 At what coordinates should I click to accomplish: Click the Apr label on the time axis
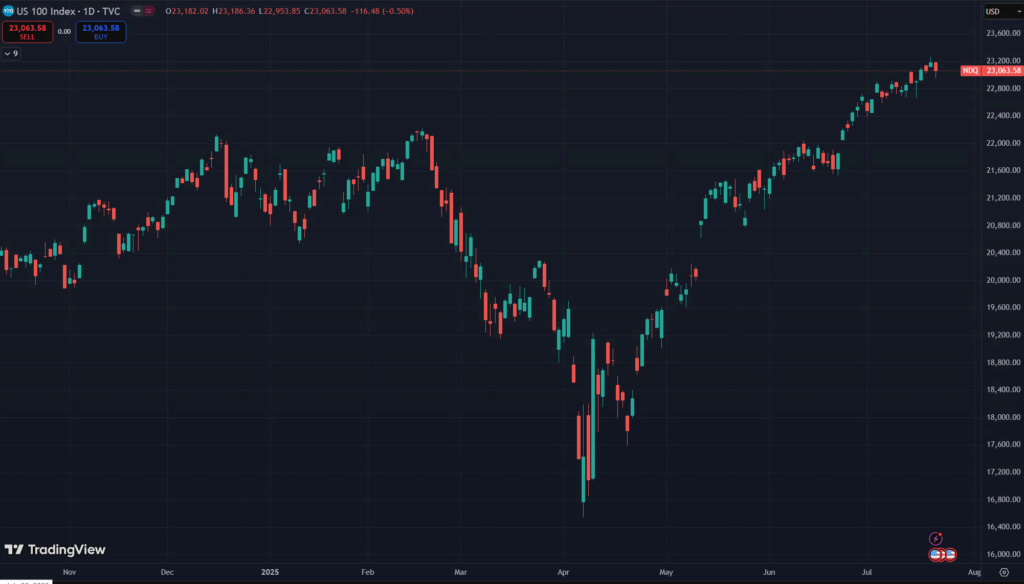coord(562,573)
